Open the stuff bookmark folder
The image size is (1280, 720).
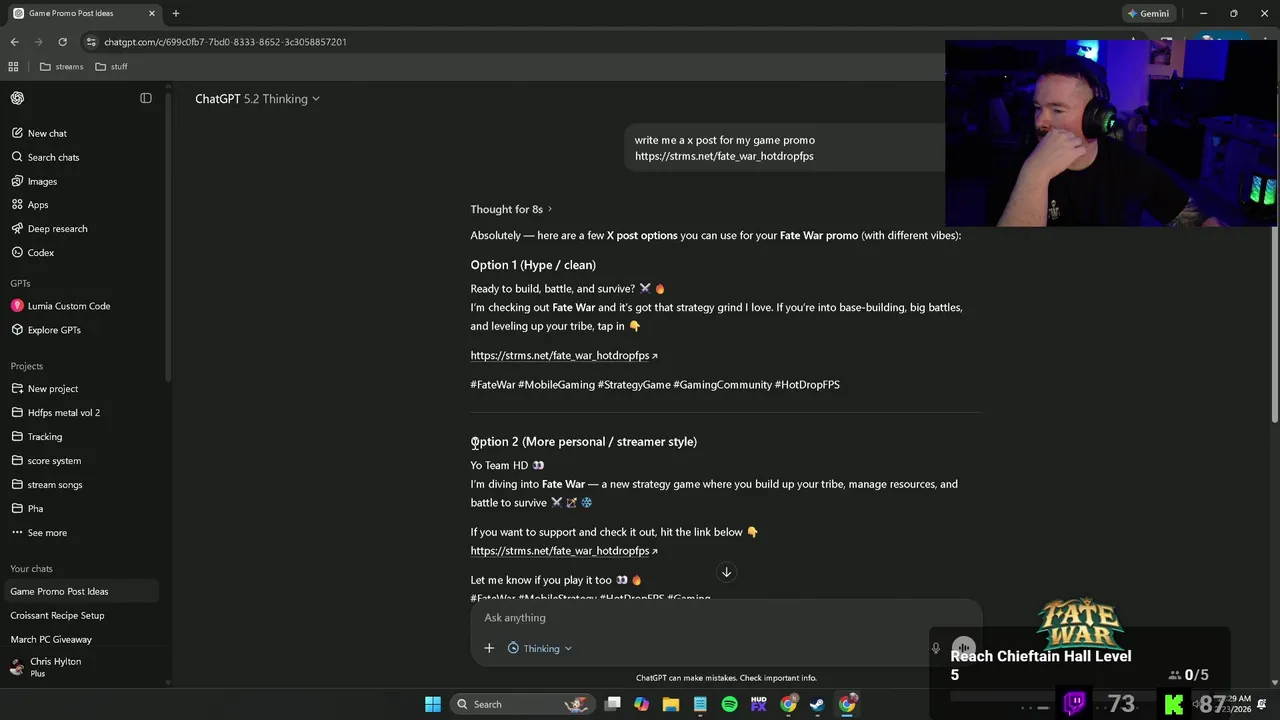point(111,67)
